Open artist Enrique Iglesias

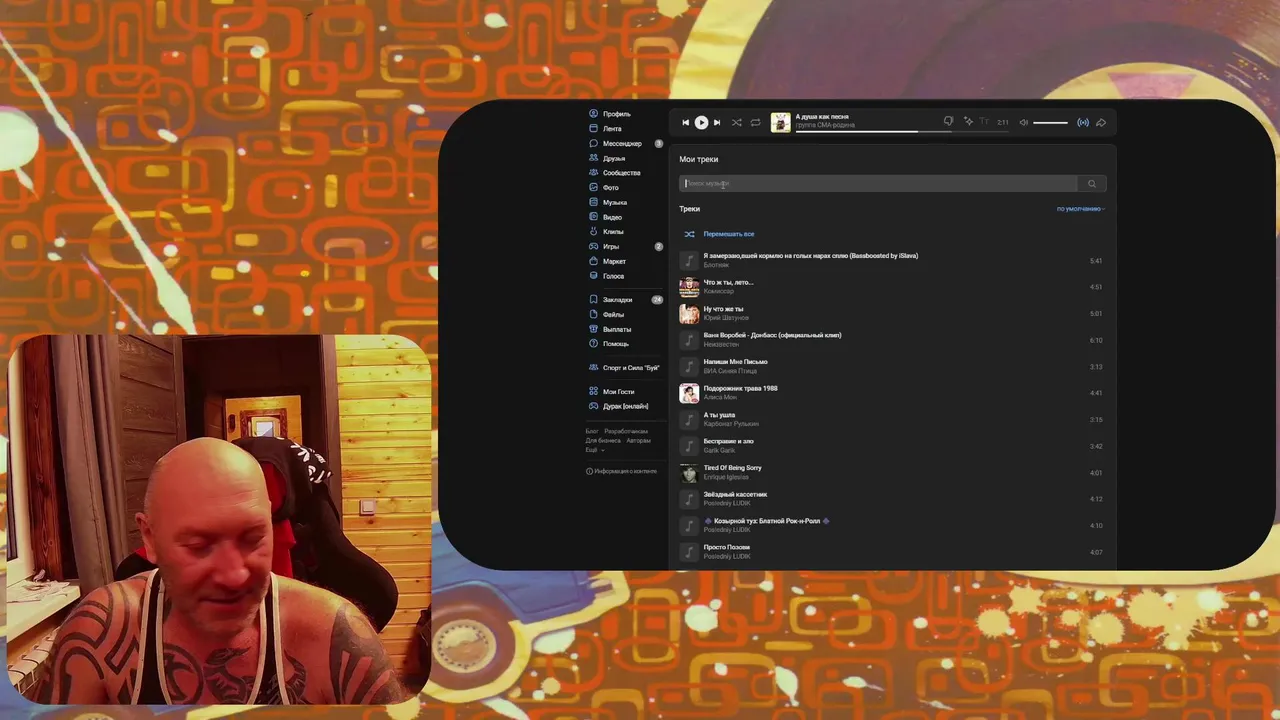click(x=726, y=477)
